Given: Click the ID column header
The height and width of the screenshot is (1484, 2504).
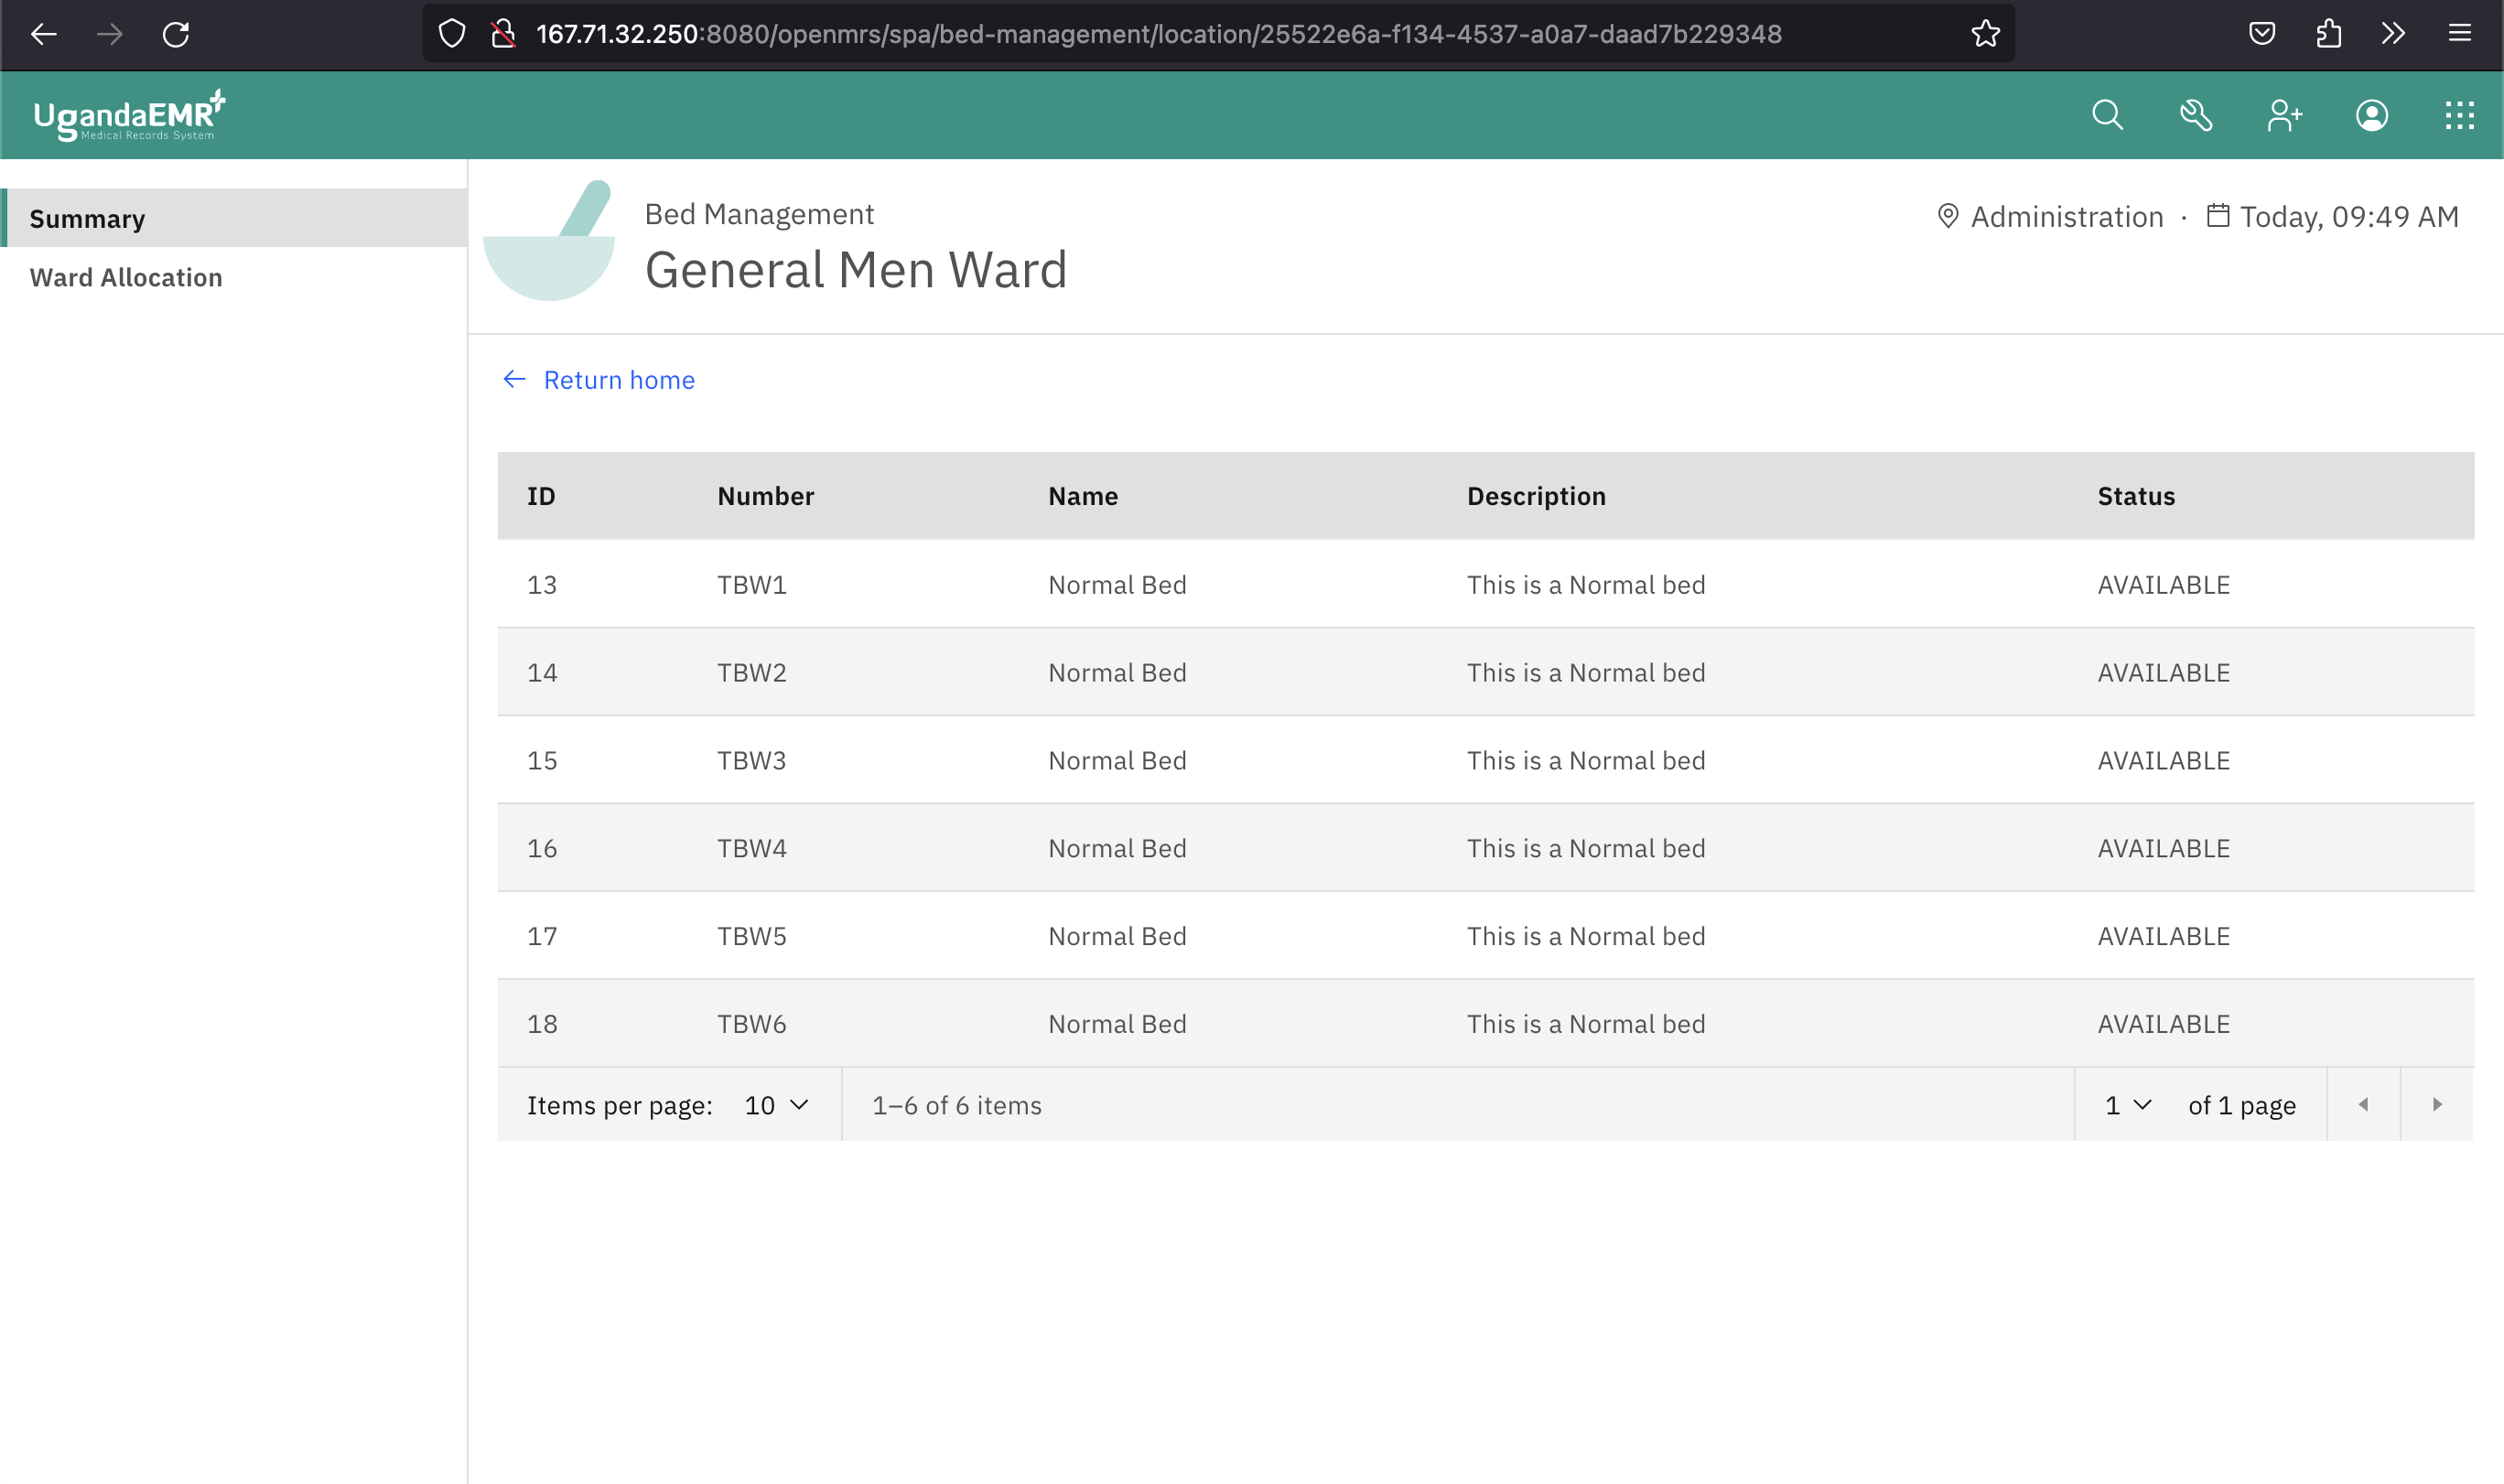Looking at the screenshot, I should coord(541,496).
